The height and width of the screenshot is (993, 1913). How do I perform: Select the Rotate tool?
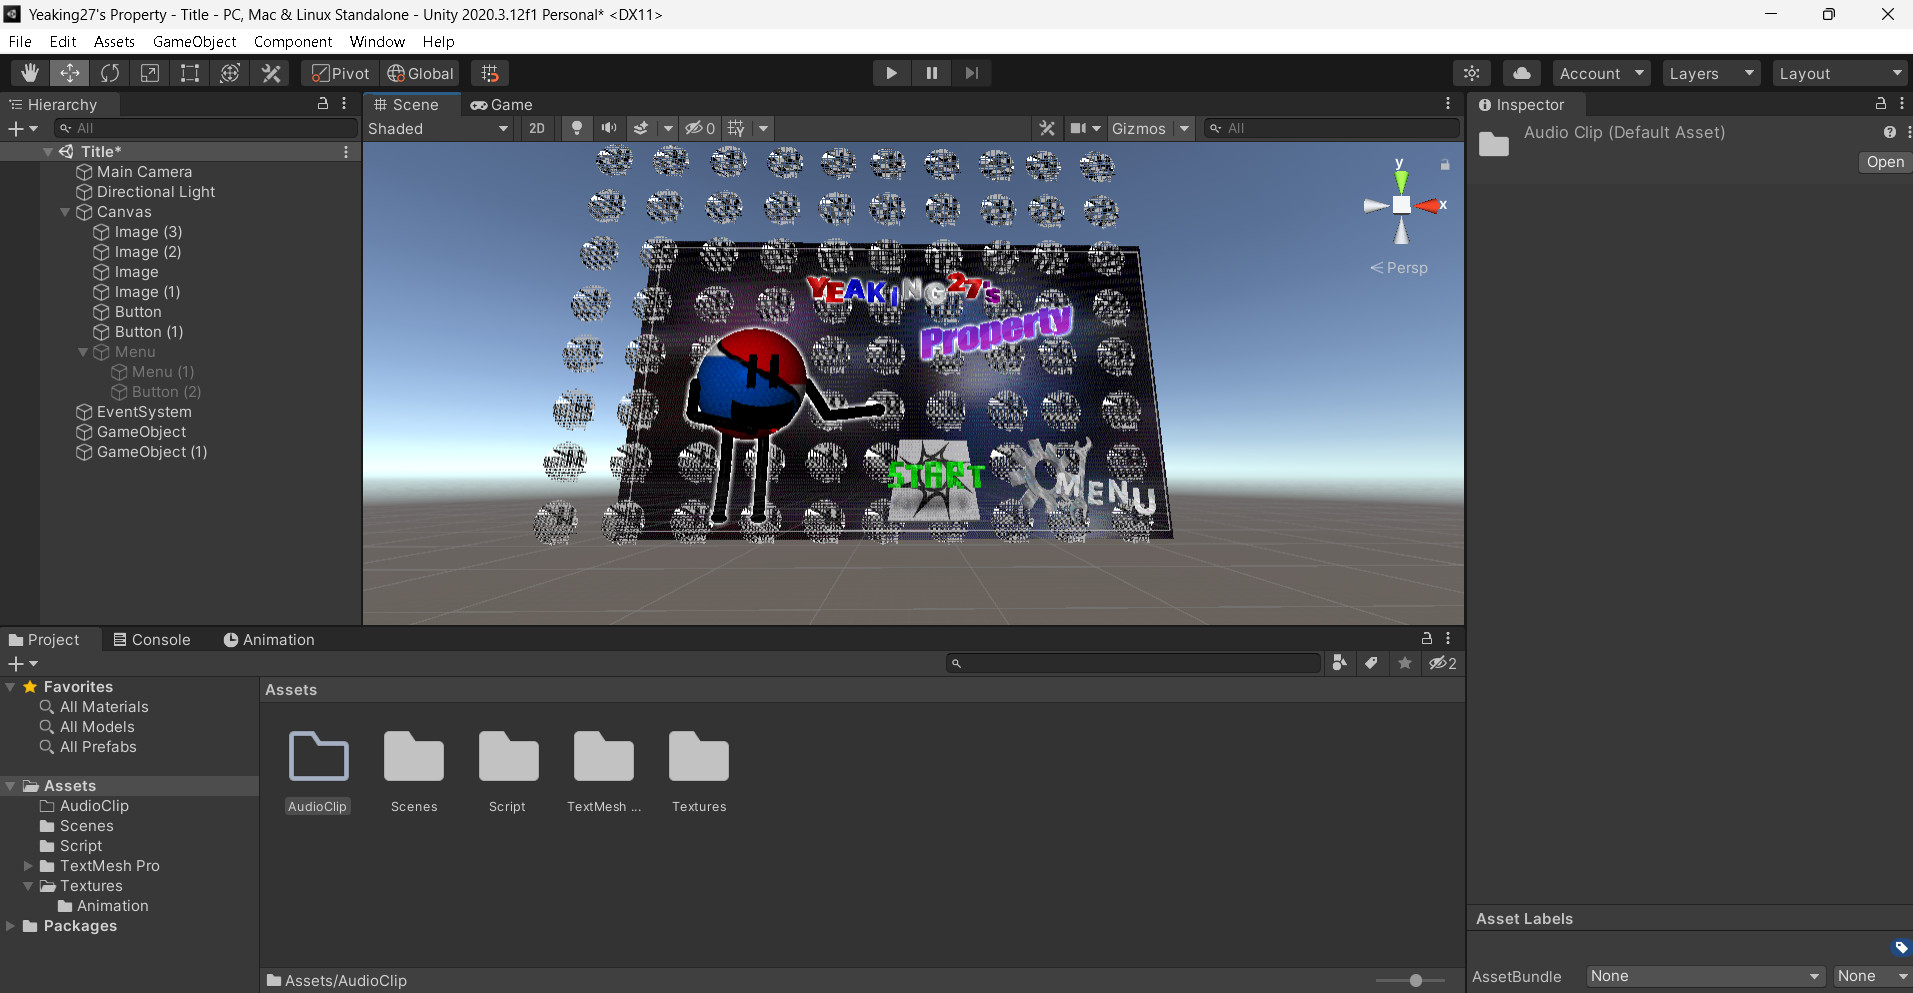[x=110, y=72]
